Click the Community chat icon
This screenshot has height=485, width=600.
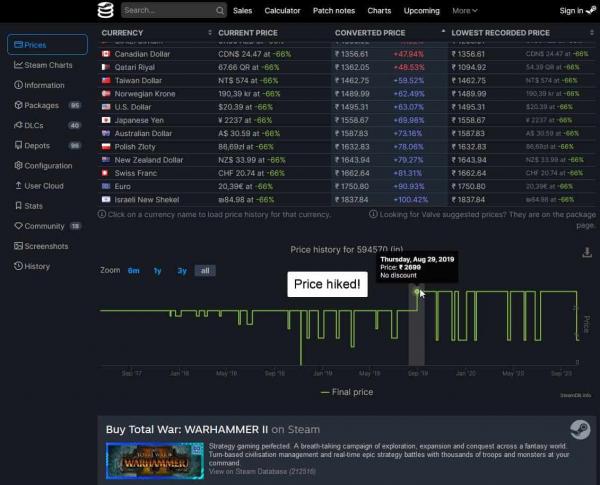[18, 226]
